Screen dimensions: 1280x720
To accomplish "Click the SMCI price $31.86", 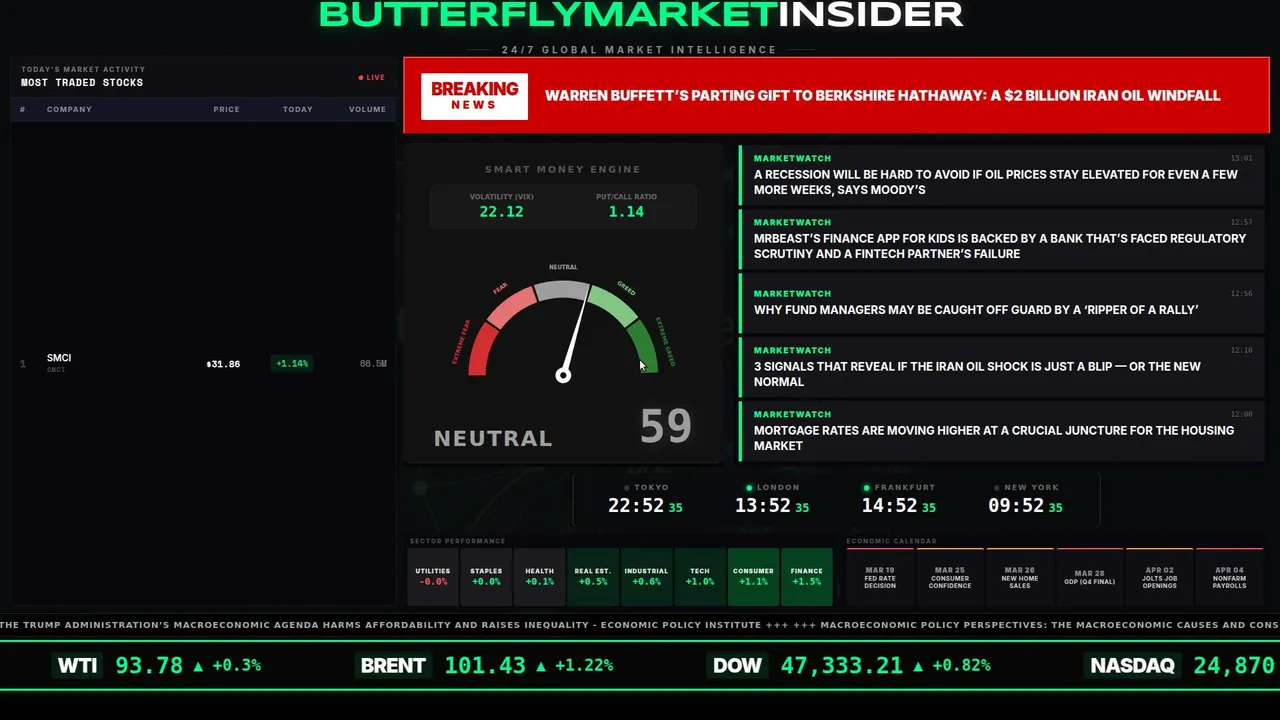I will click(223, 364).
